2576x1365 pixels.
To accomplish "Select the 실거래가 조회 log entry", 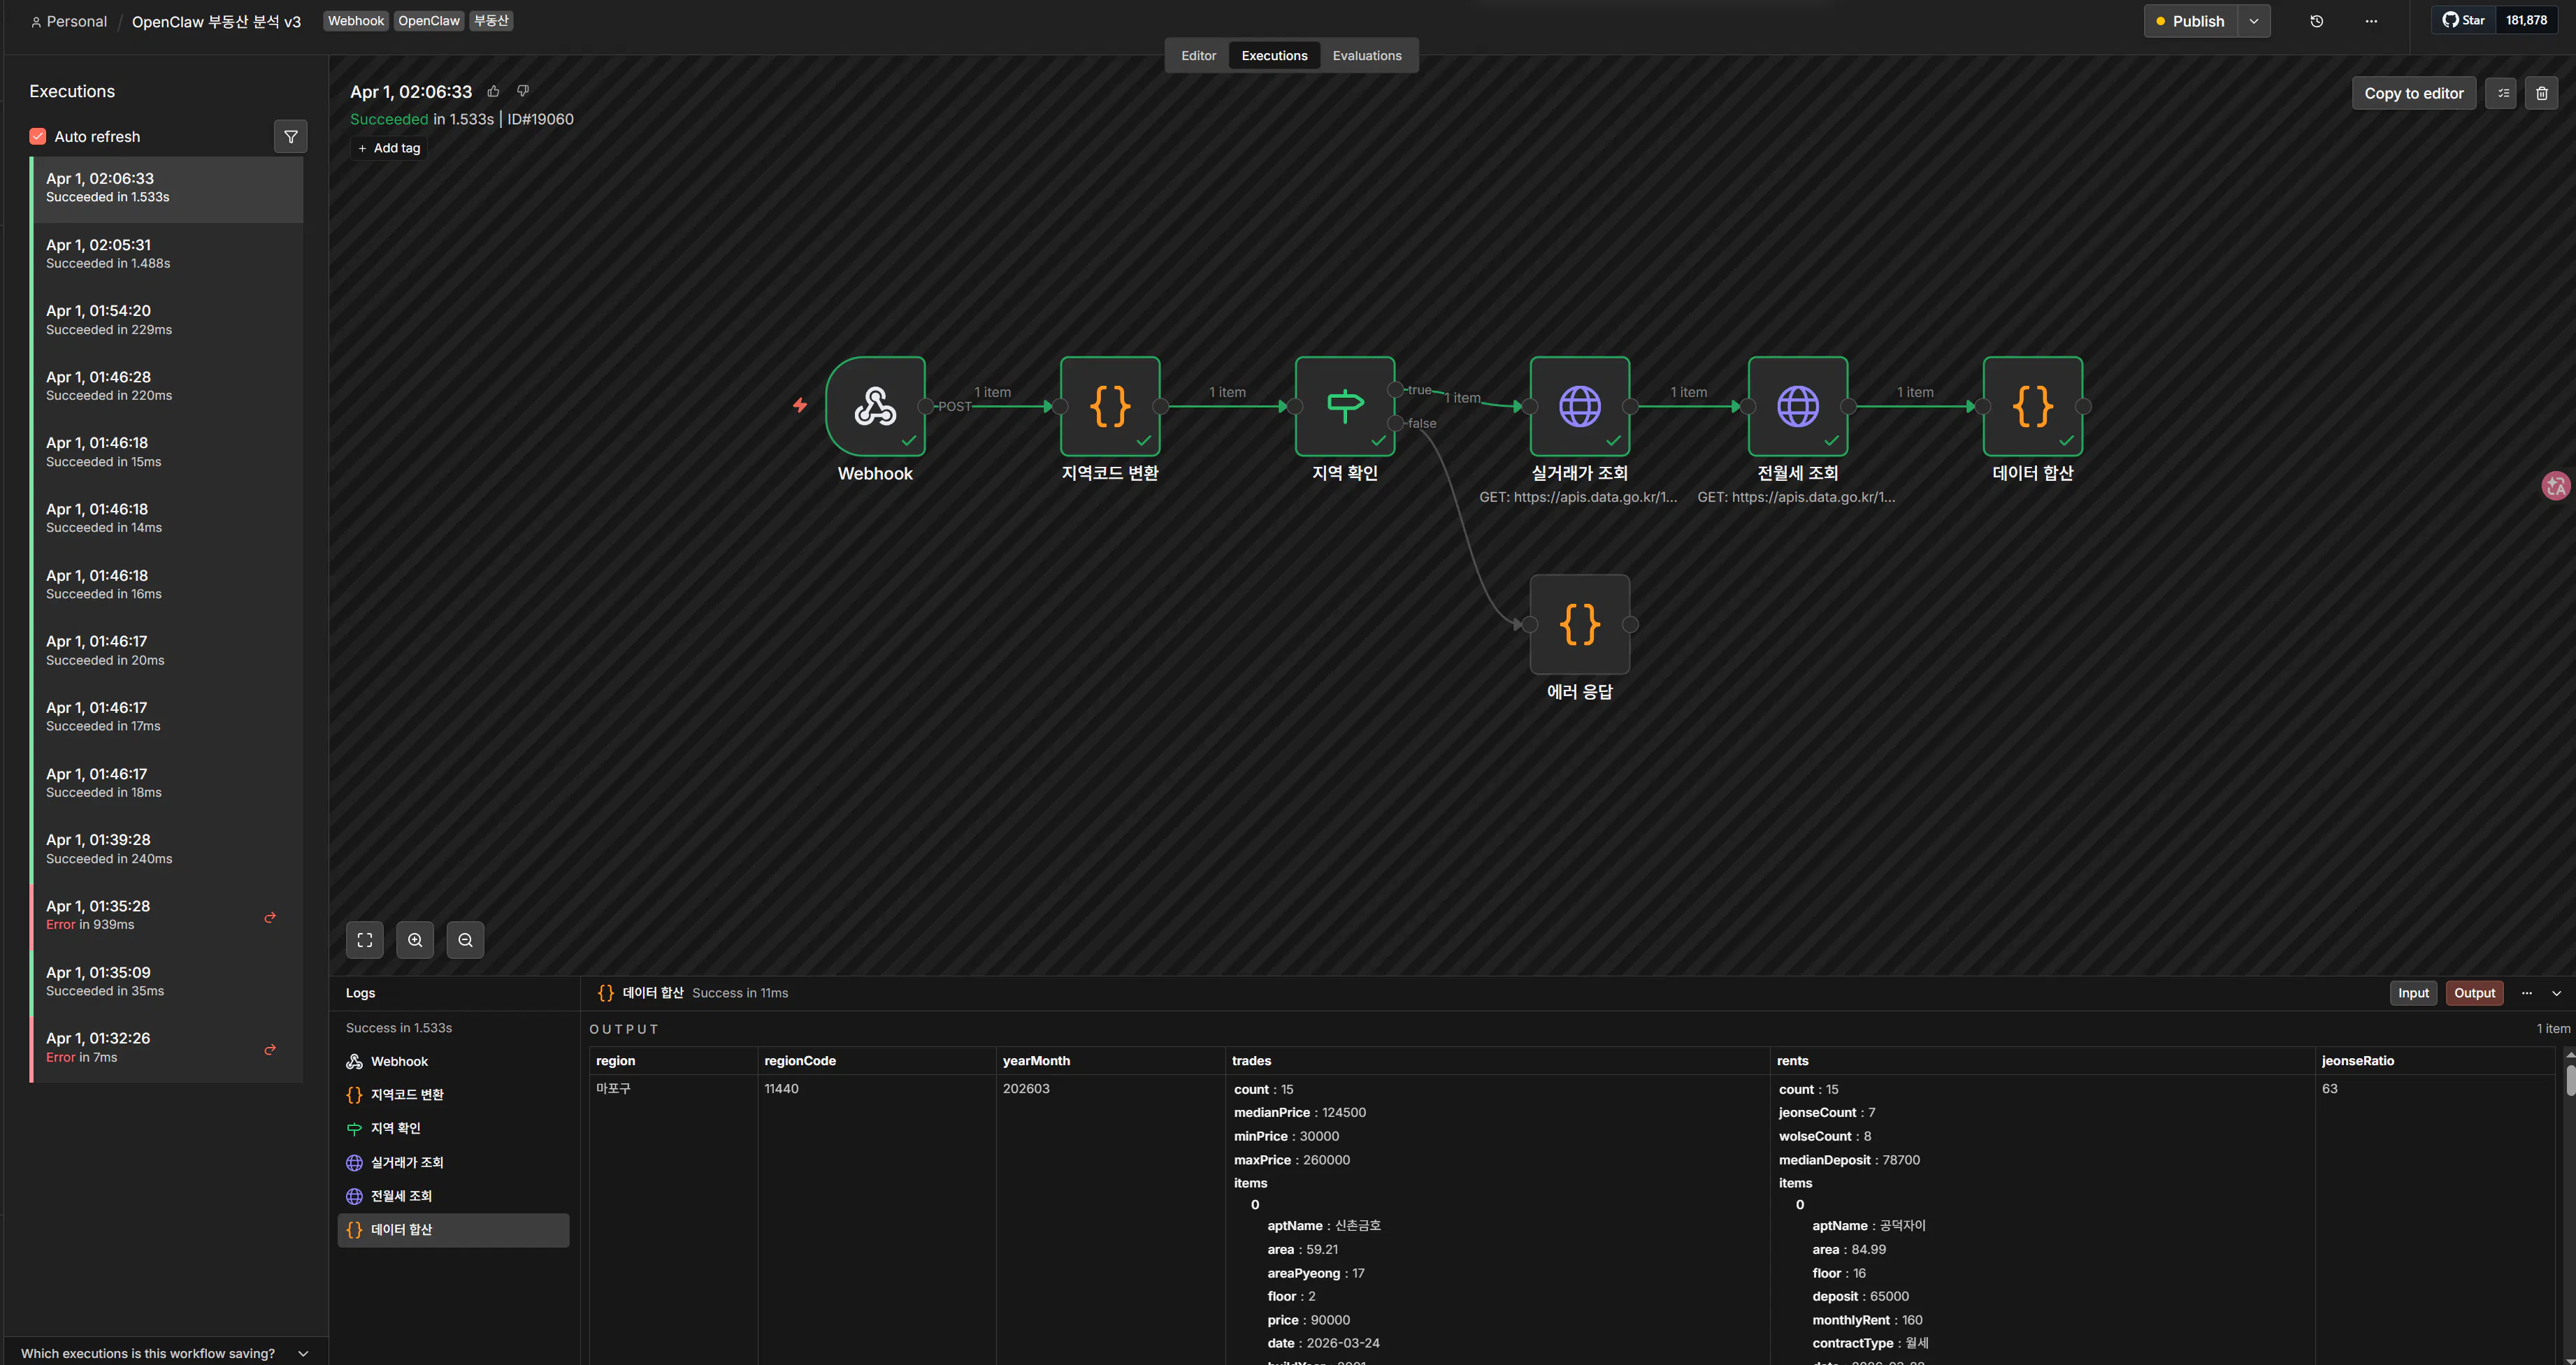I will tap(406, 1162).
